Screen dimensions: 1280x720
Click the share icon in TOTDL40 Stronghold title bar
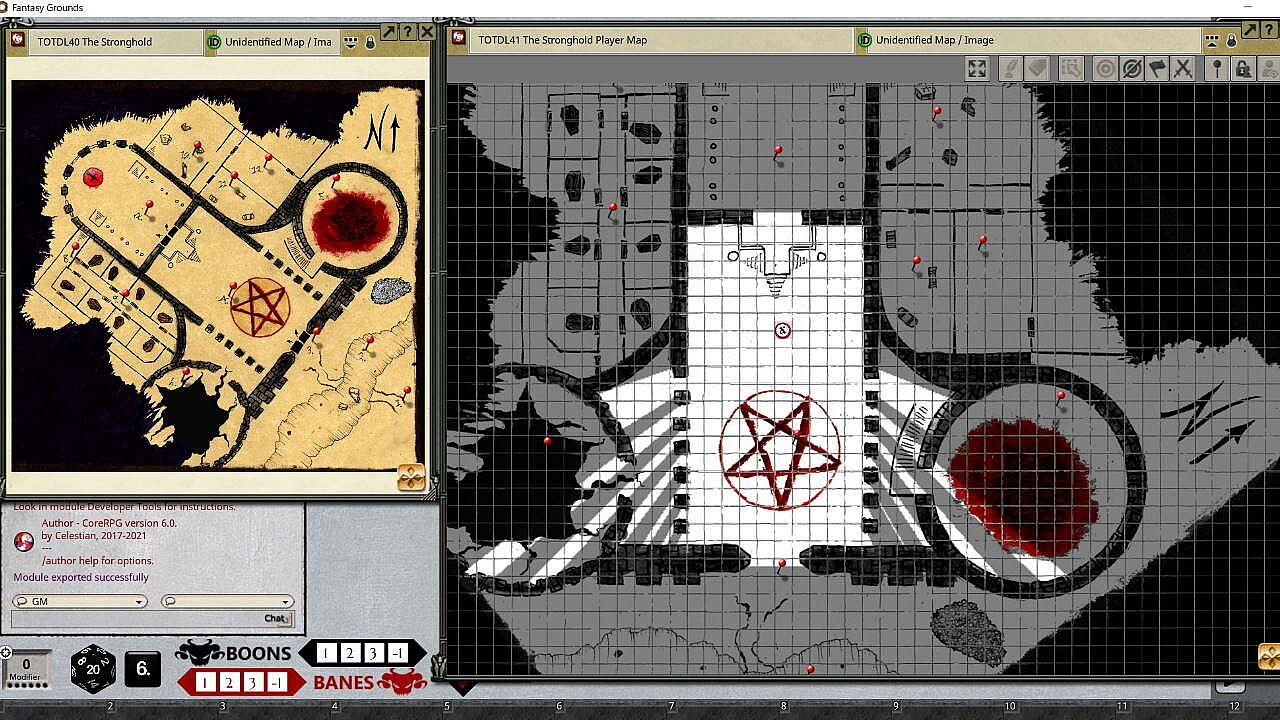351,42
